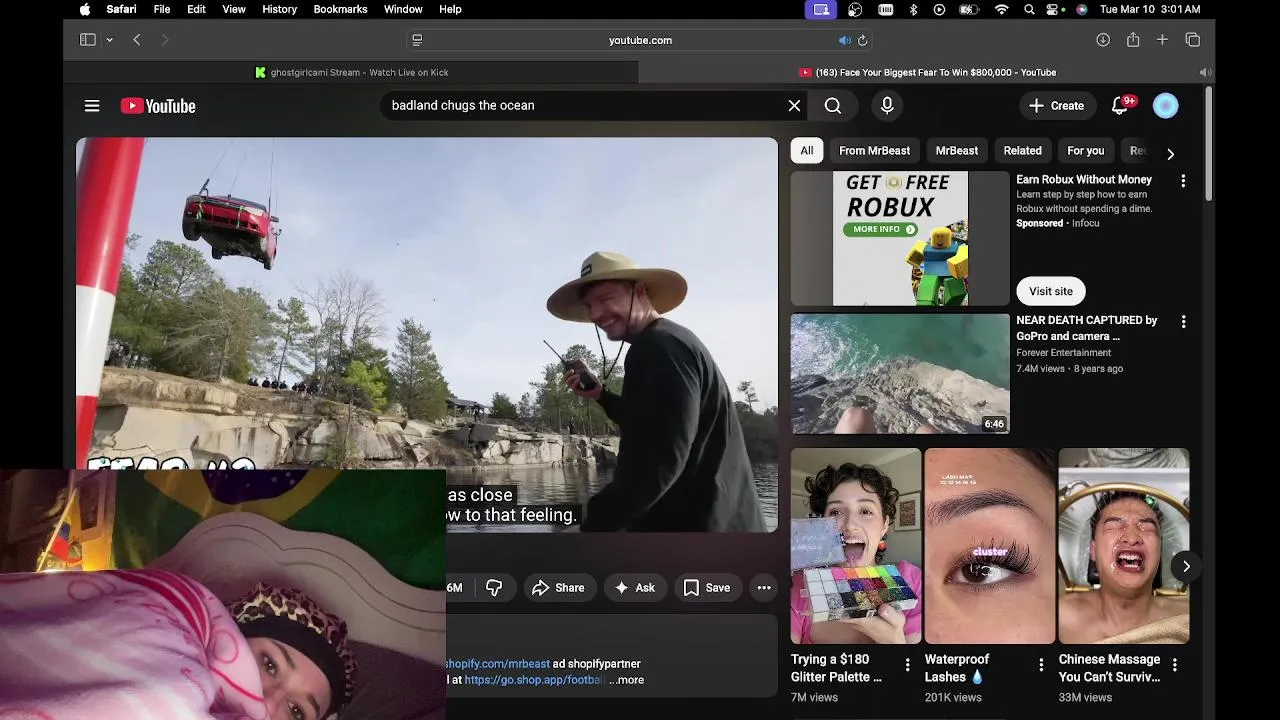Open the Safari History menu

[x=279, y=9]
